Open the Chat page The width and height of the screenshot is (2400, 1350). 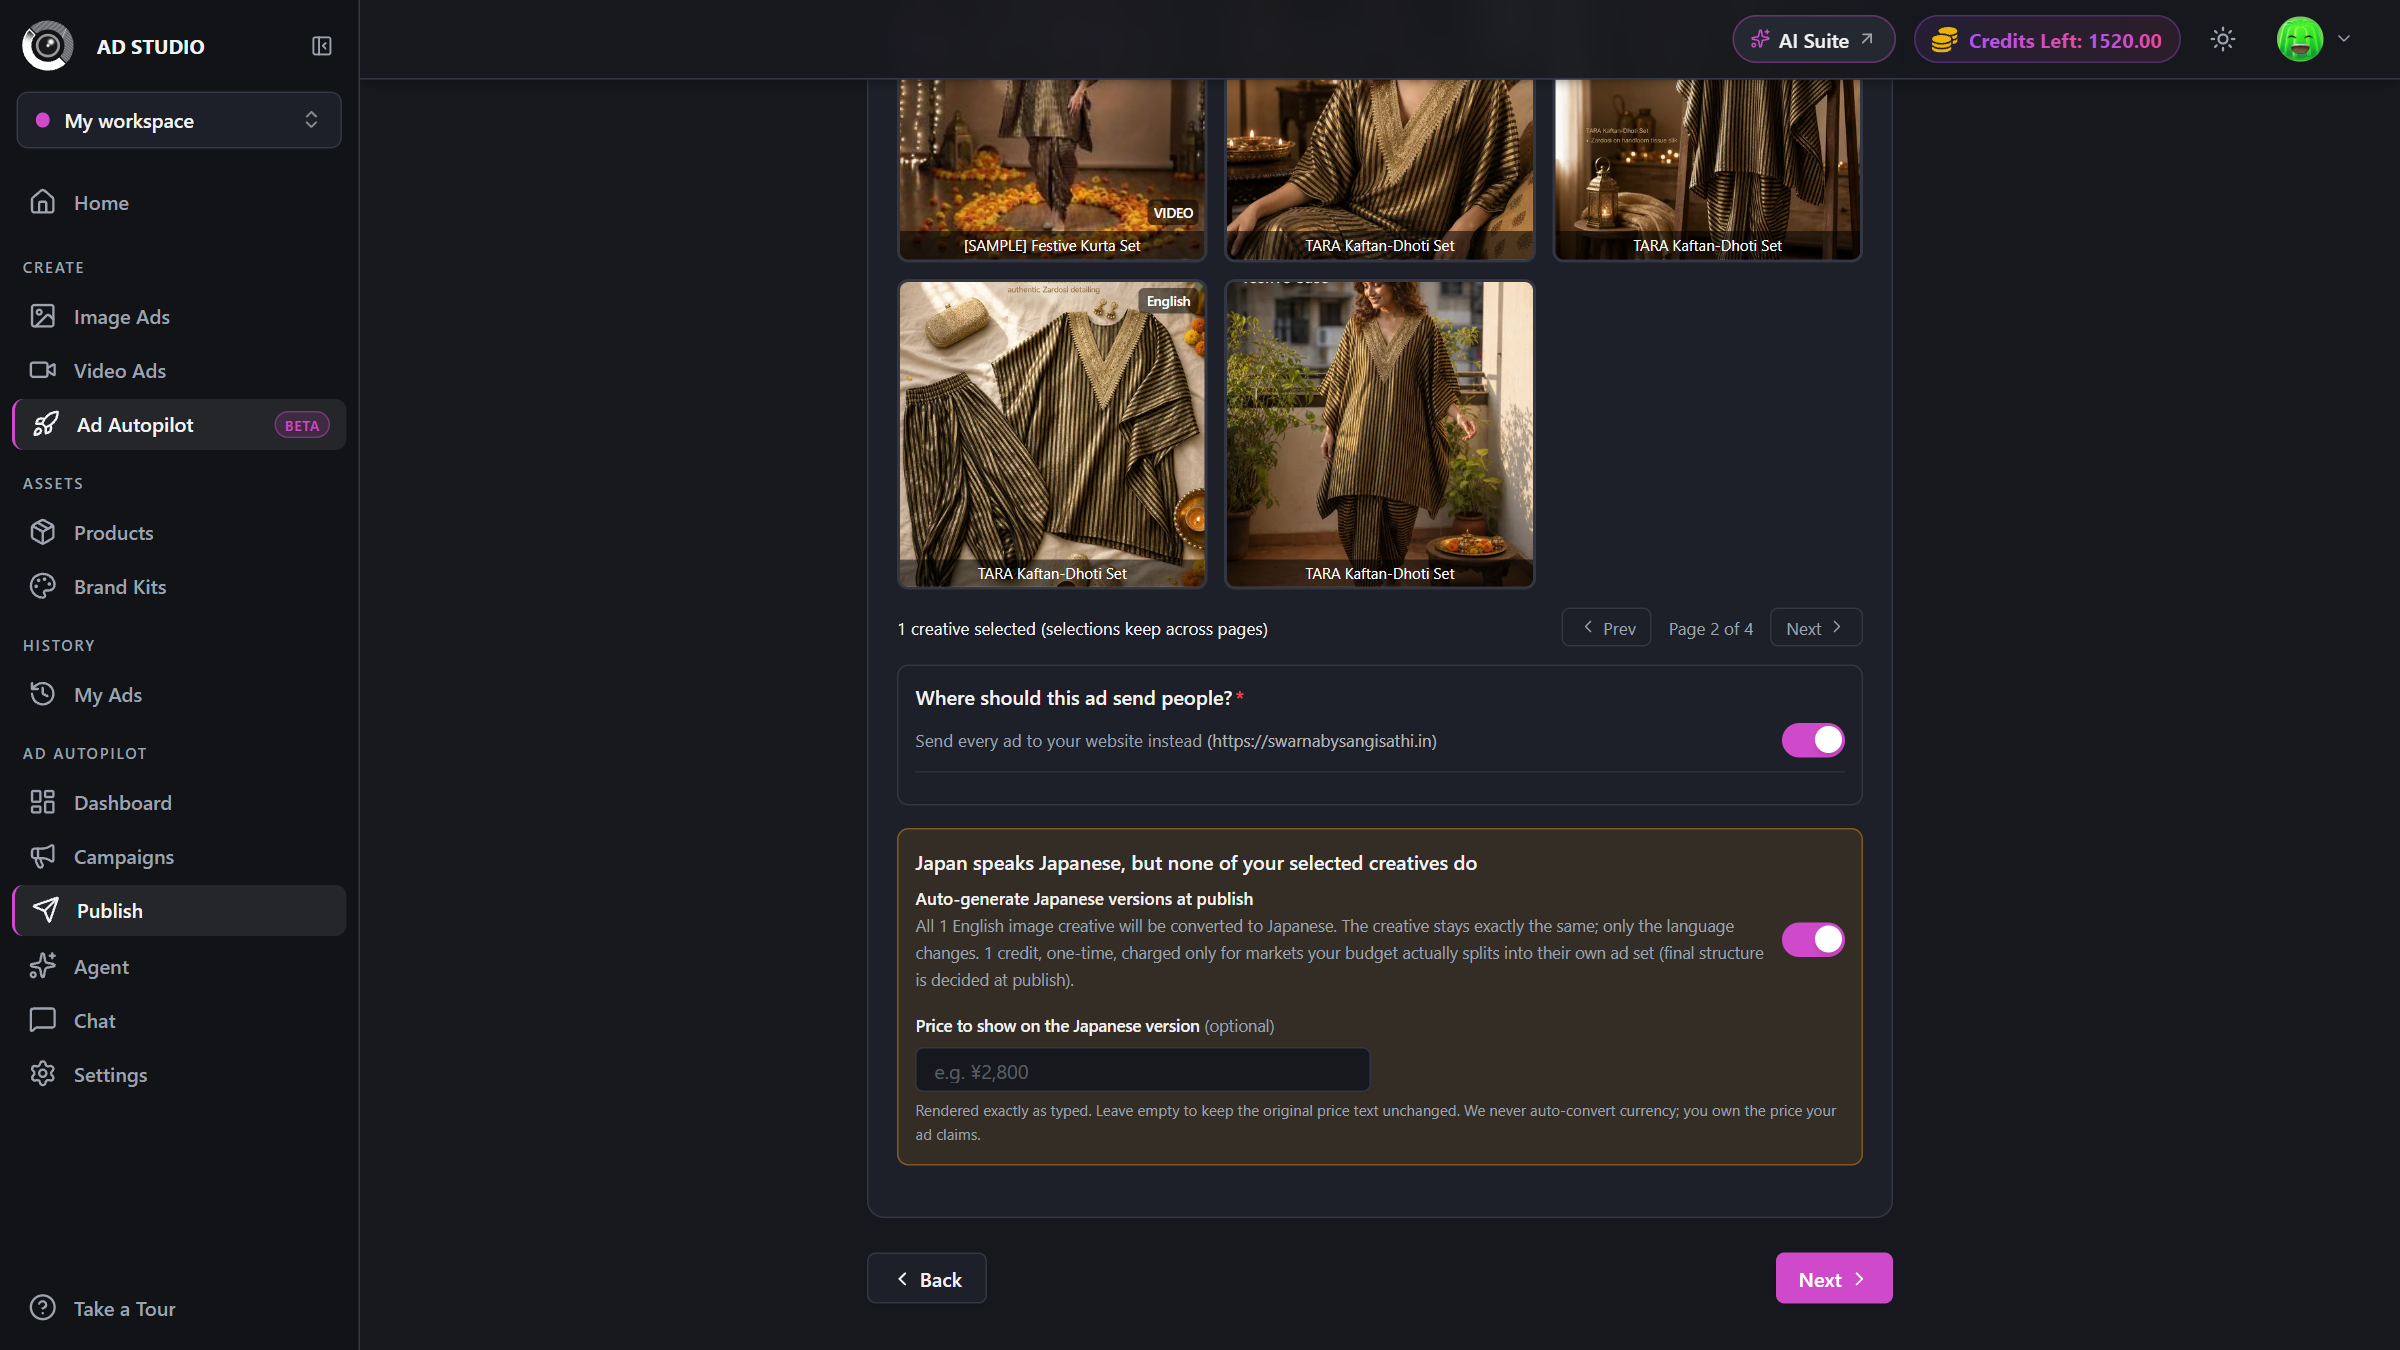[179, 1020]
